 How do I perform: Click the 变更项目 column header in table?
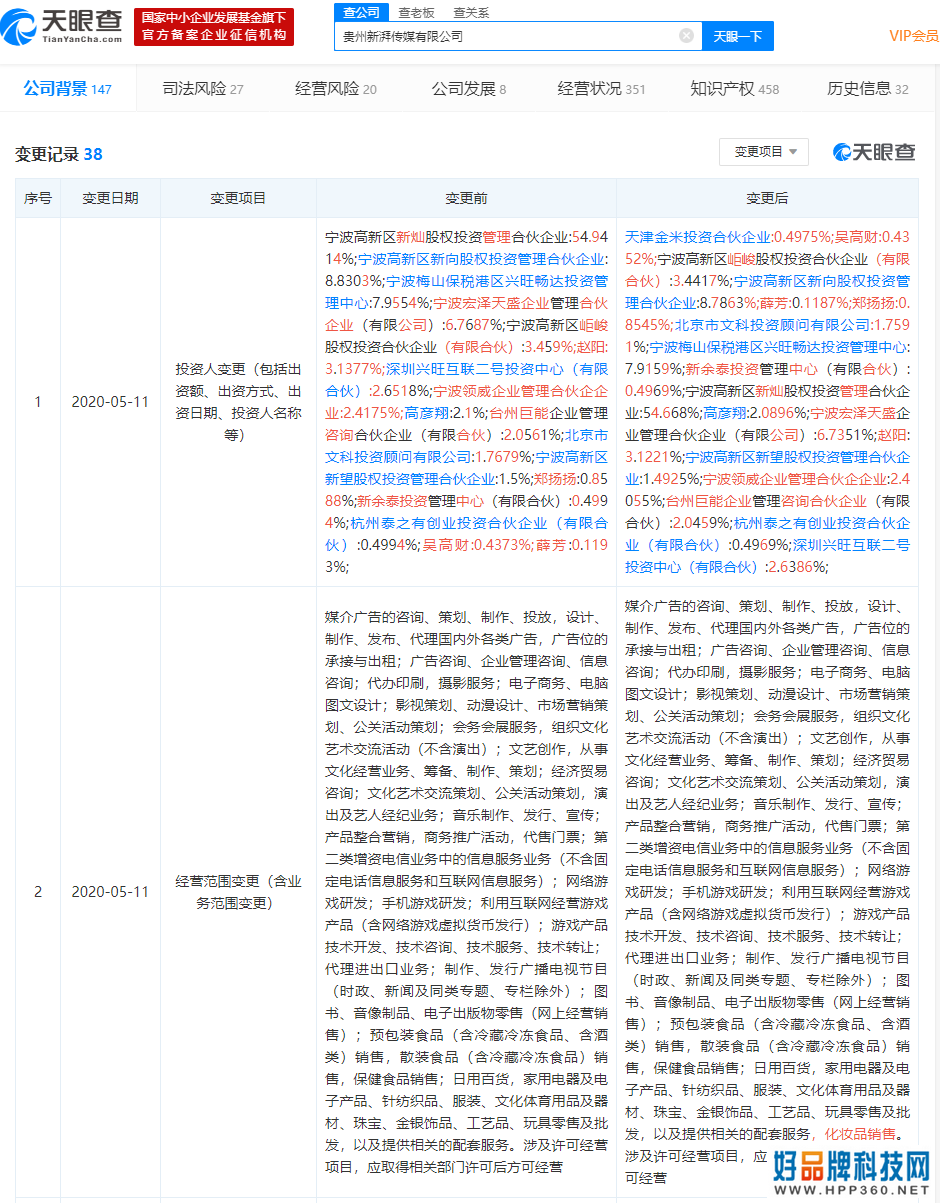(x=238, y=198)
